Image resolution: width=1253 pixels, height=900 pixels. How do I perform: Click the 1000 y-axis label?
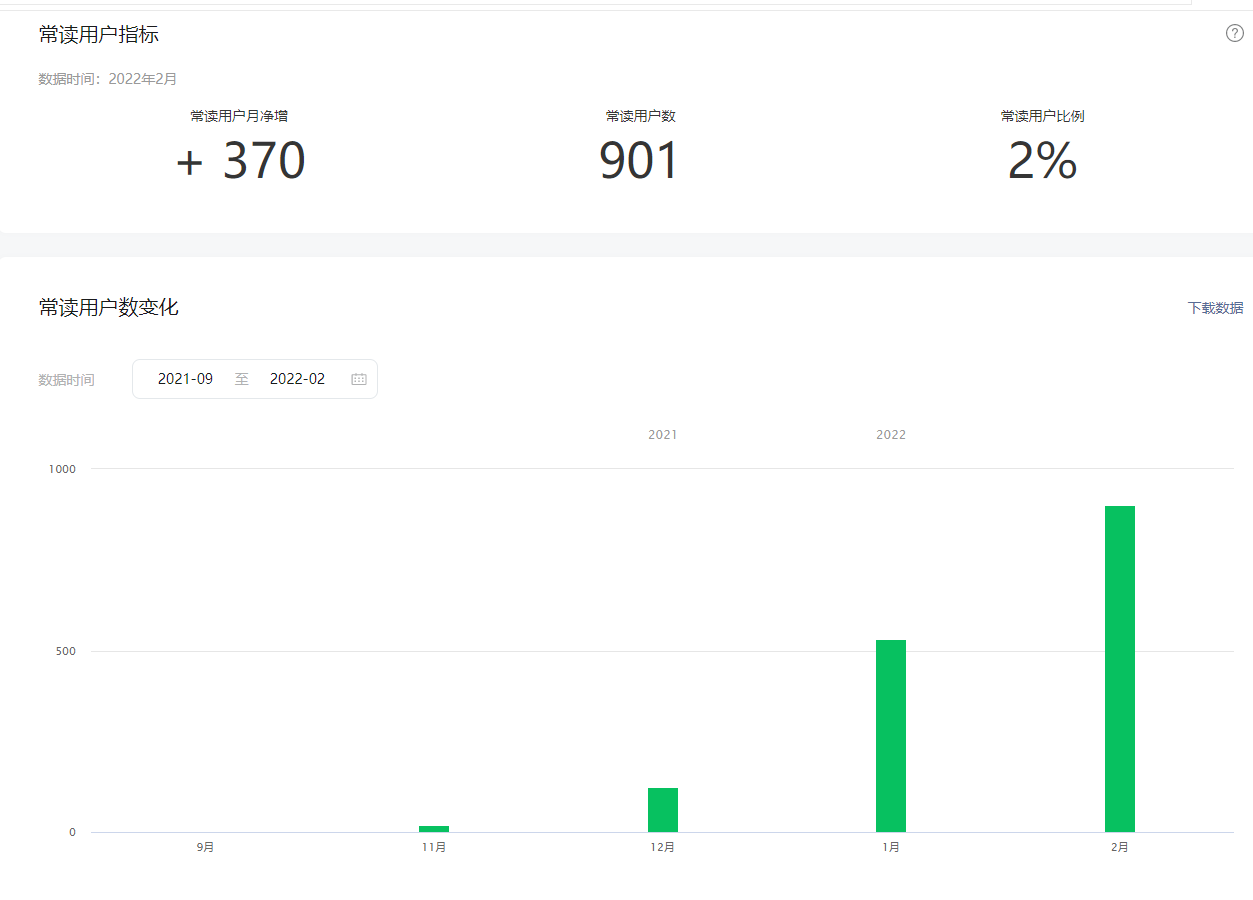click(62, 469)
